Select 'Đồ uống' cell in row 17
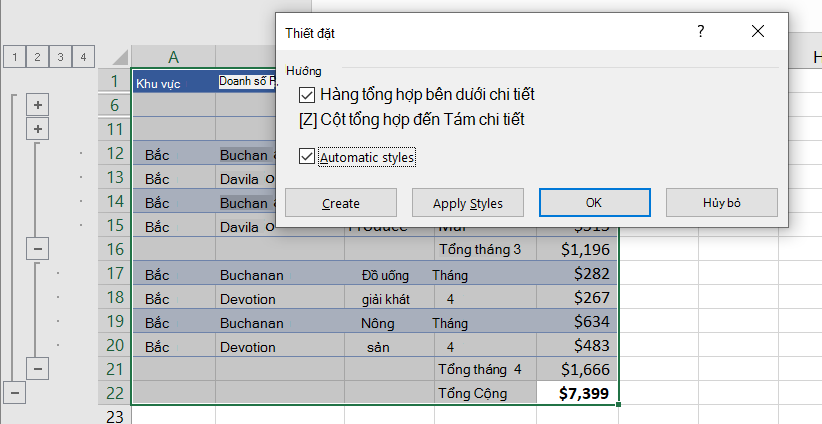Image resolution: width=822 pixels, height=424 pixels. click(390, 273)
